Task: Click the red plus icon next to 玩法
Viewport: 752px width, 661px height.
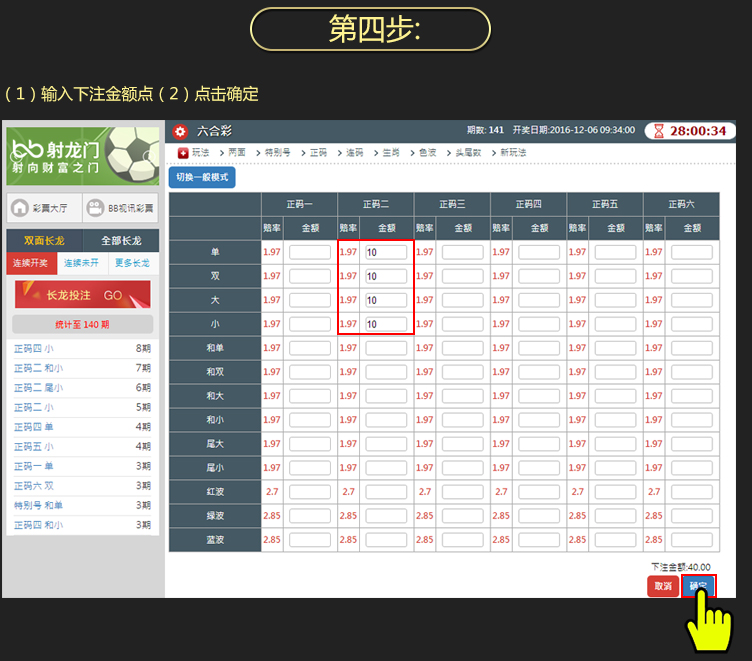Action: pyautogui.click(x=183, y=153)
